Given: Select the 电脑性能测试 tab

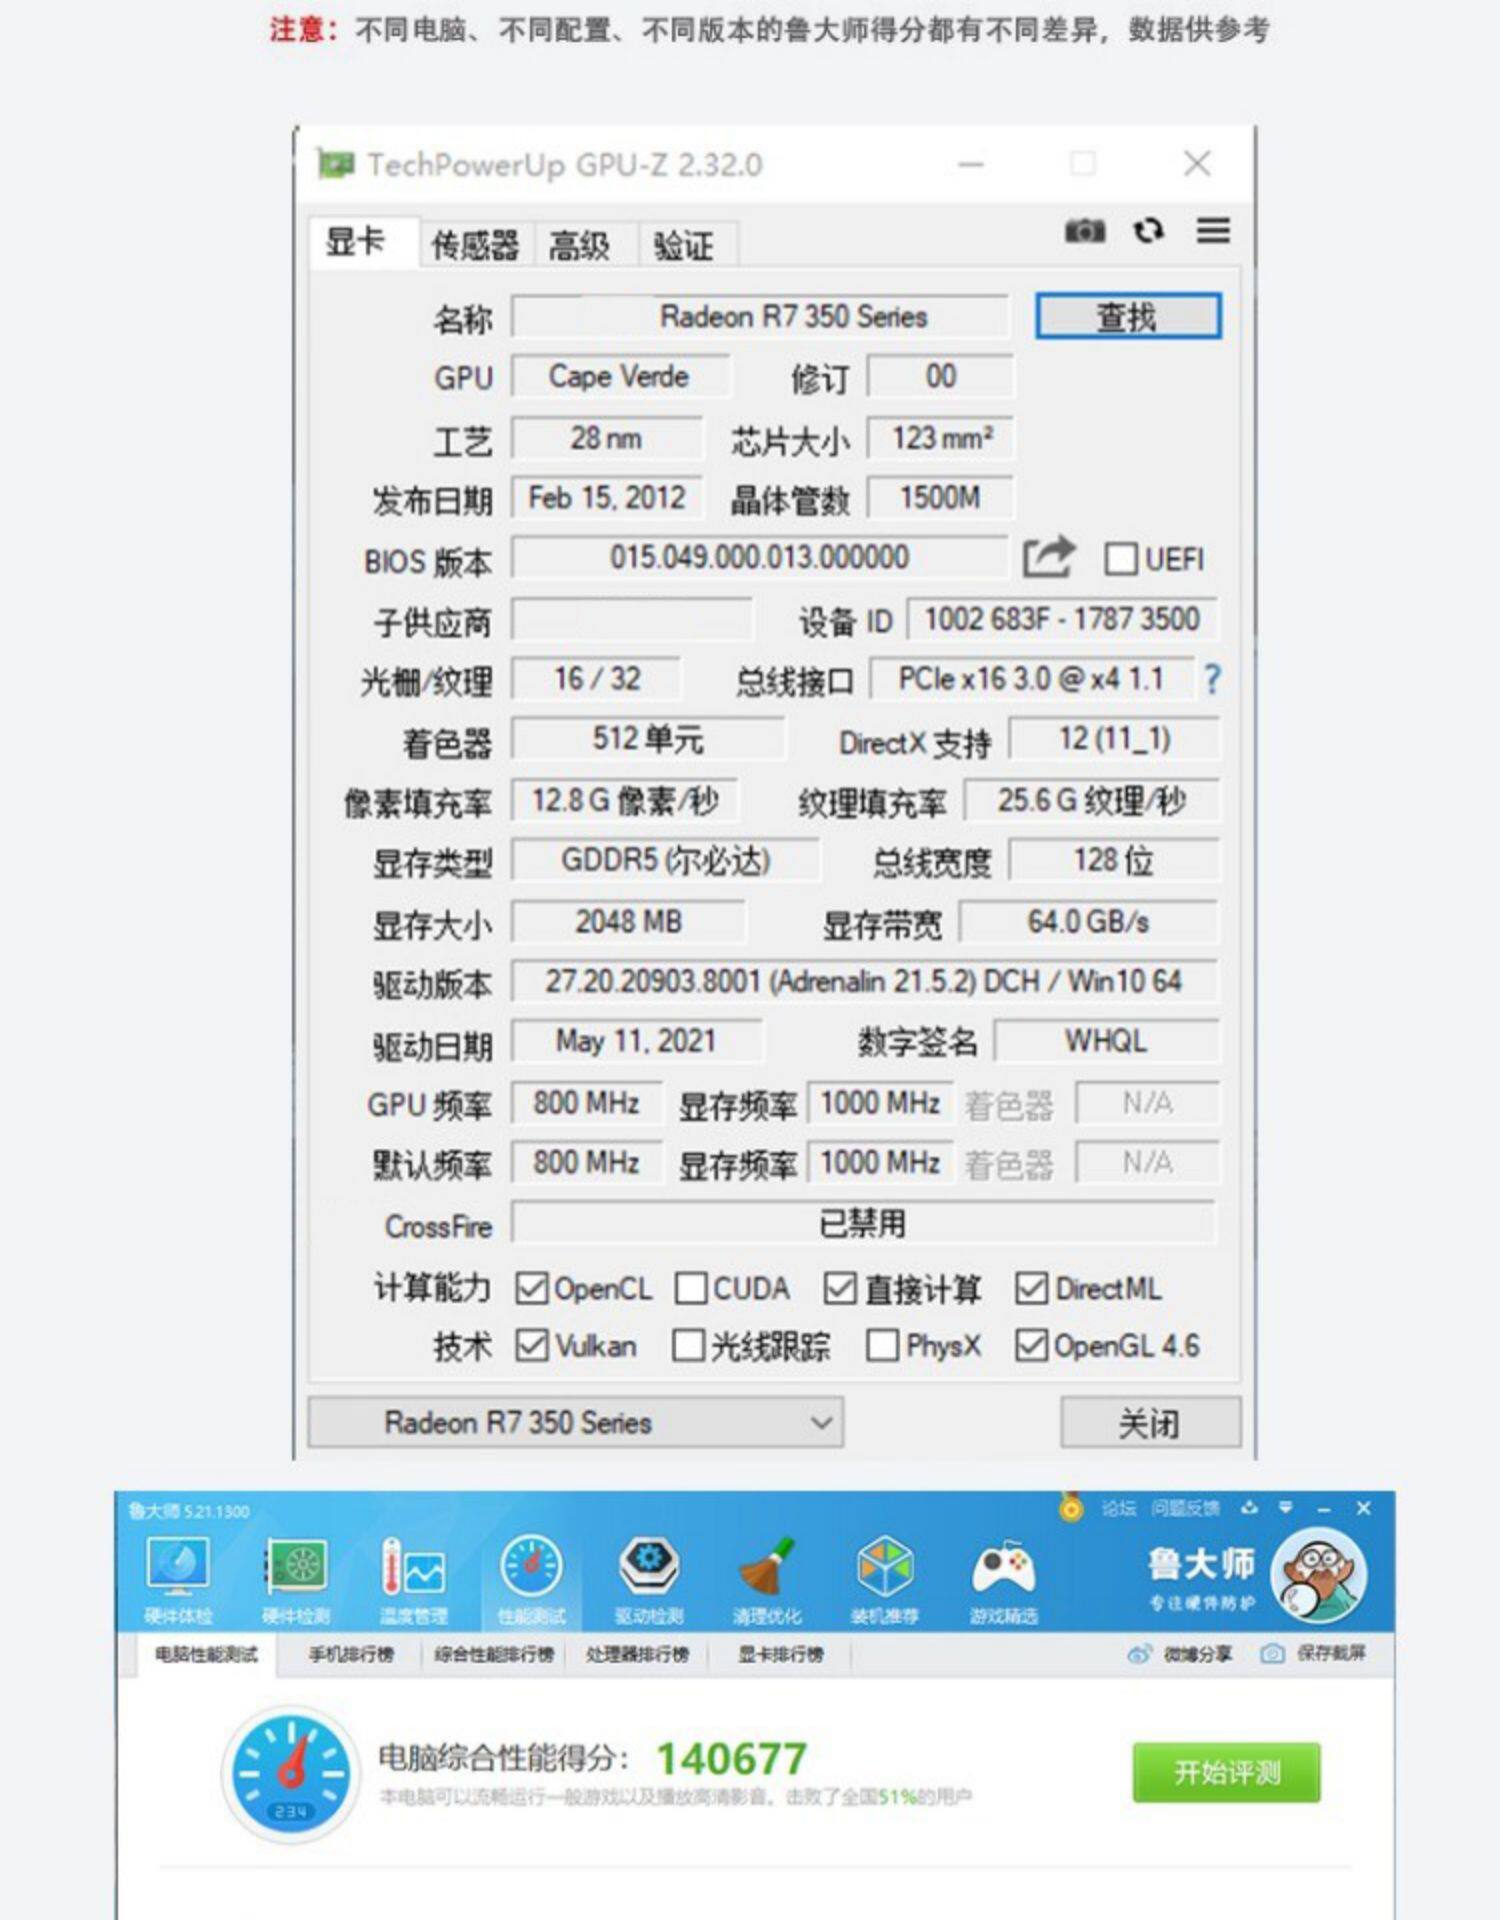Looking at the screenshot, I should (206, 1655).
